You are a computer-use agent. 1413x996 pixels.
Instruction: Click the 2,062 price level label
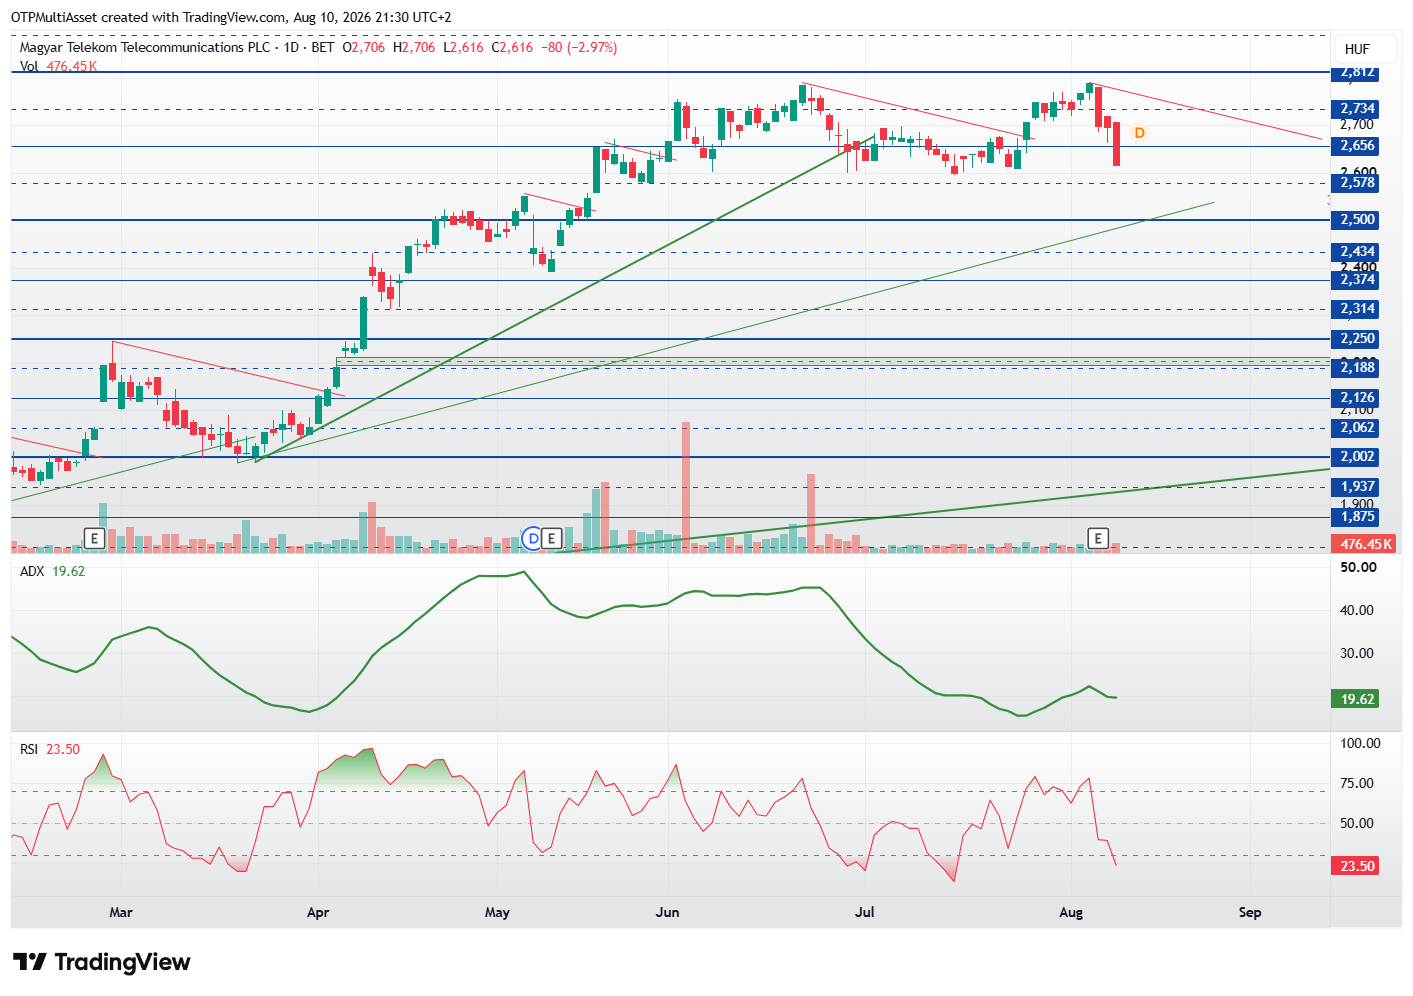click(1357, 428)
